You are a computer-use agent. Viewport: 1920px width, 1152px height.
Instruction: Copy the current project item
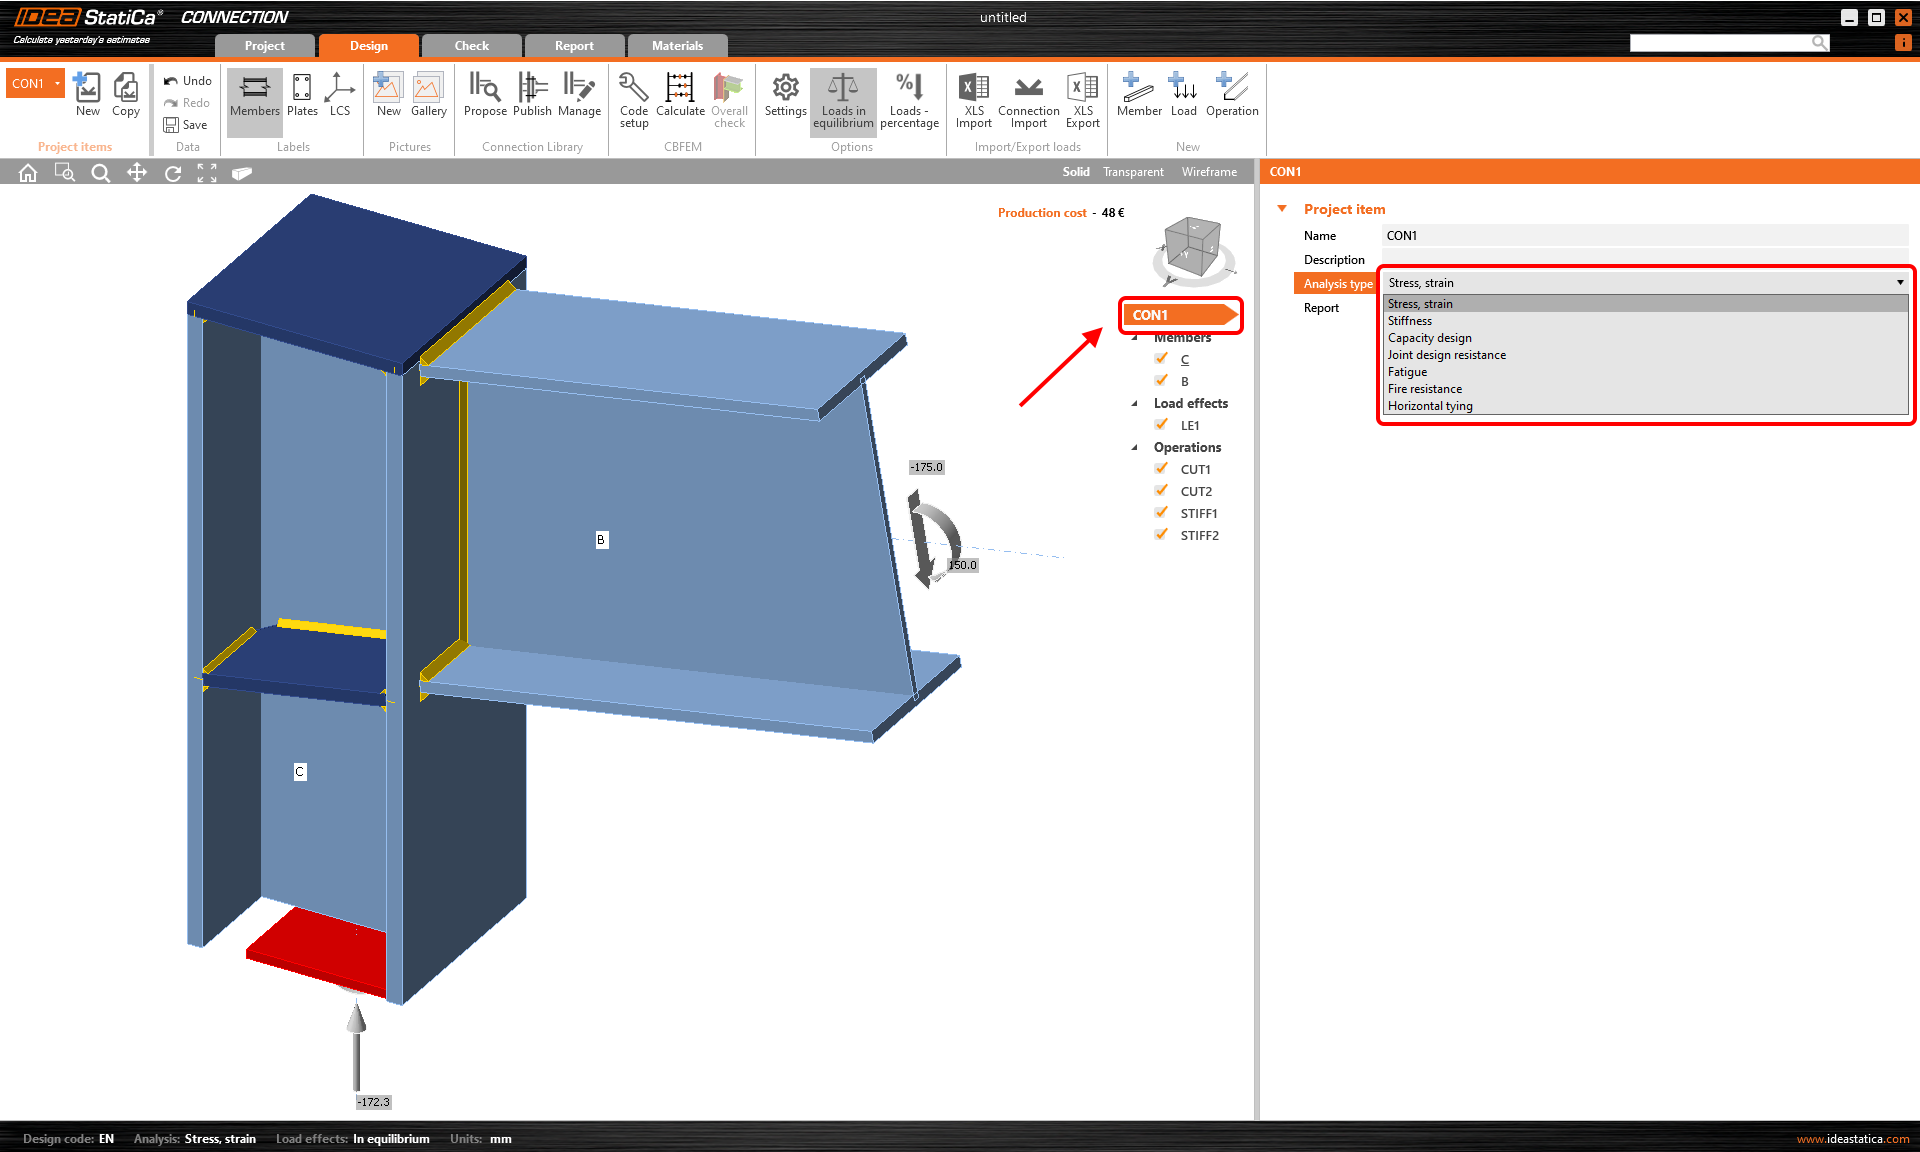(x=125, y=95)
